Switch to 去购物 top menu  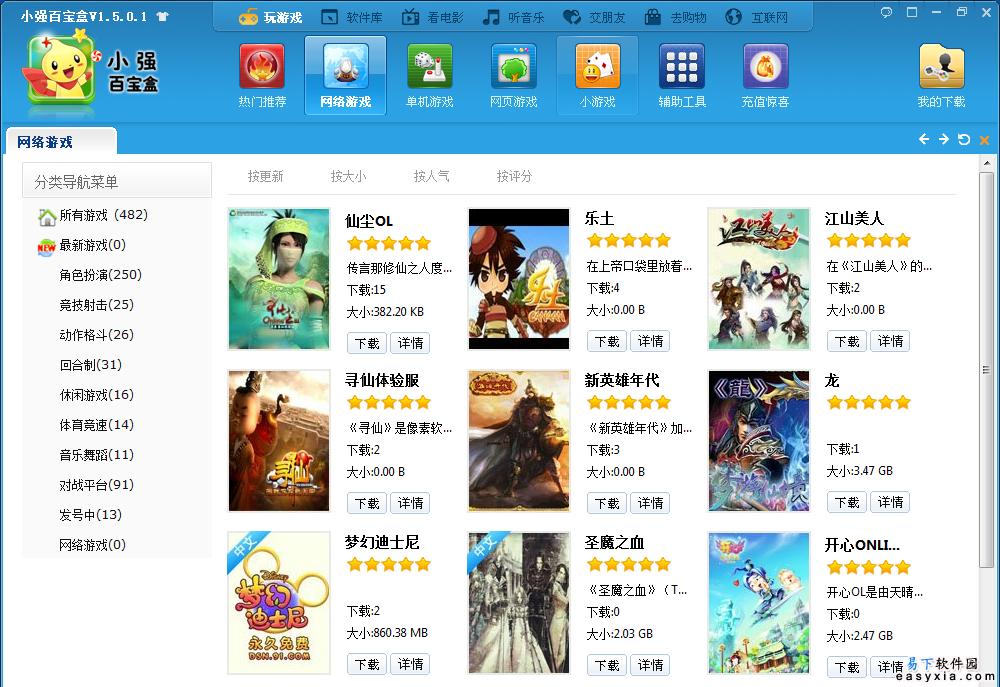[675, 17]
